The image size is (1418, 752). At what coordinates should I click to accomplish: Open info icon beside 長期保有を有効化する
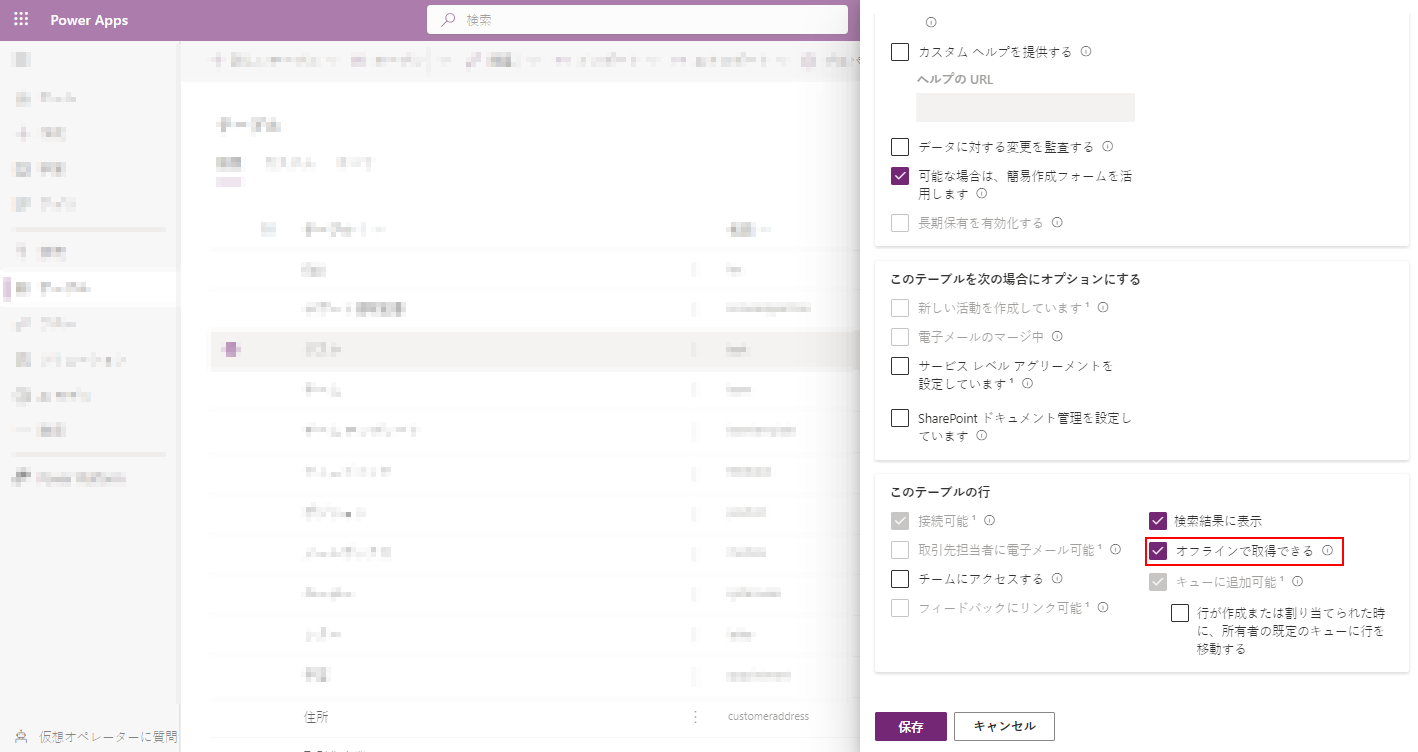point(1057,223)
